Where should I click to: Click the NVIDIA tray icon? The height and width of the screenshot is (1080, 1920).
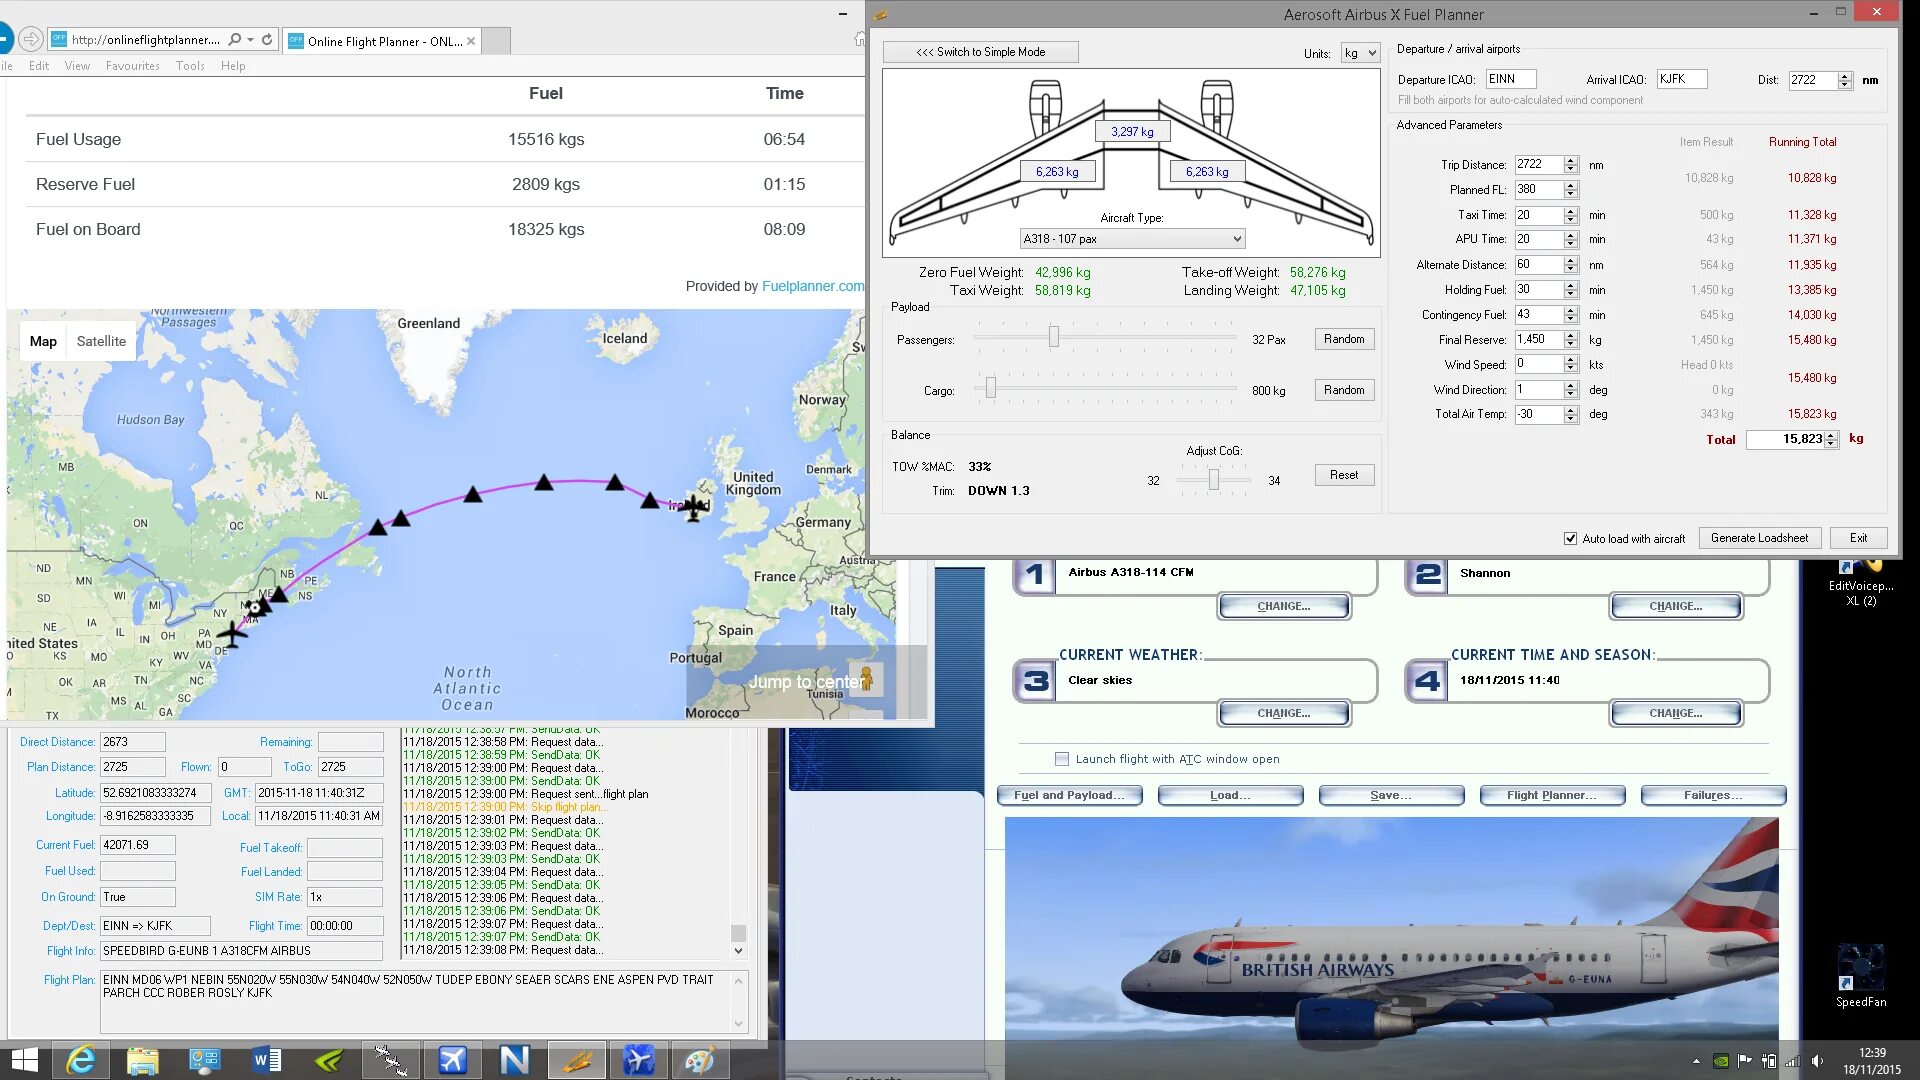[x=1721, y=1061]
